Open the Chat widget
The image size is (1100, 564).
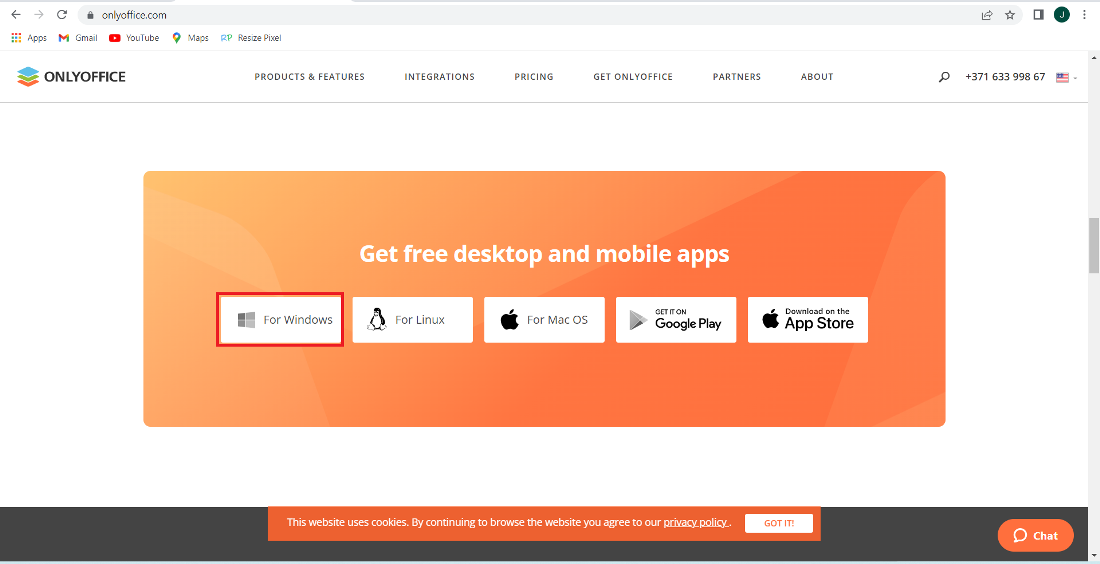coord(1035,536)
